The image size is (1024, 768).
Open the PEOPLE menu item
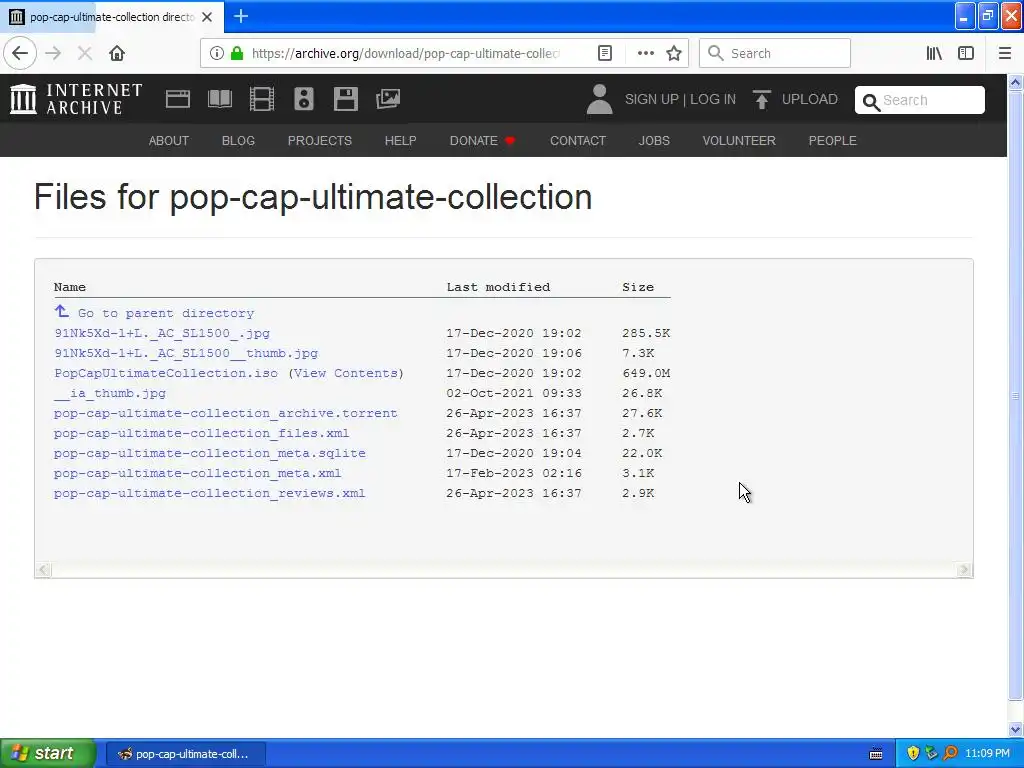click(832, 140)
